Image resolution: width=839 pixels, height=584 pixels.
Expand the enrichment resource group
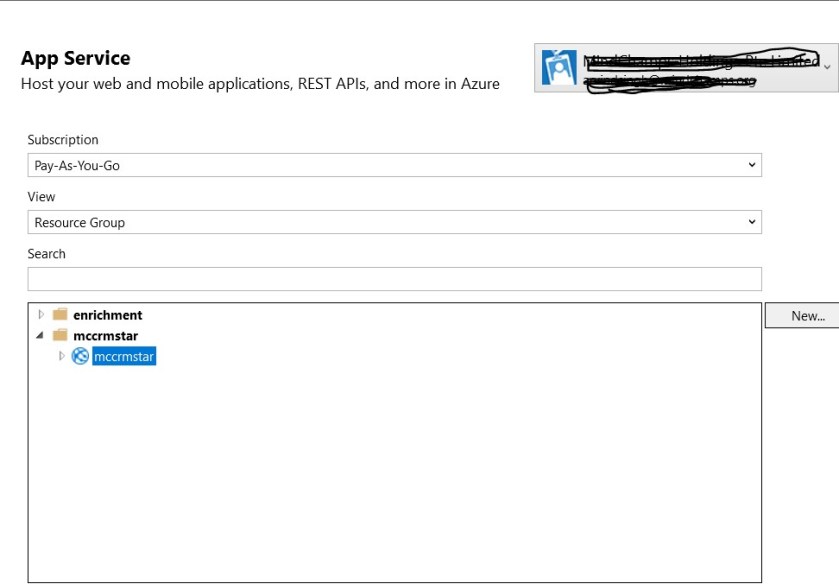(41, 314)
